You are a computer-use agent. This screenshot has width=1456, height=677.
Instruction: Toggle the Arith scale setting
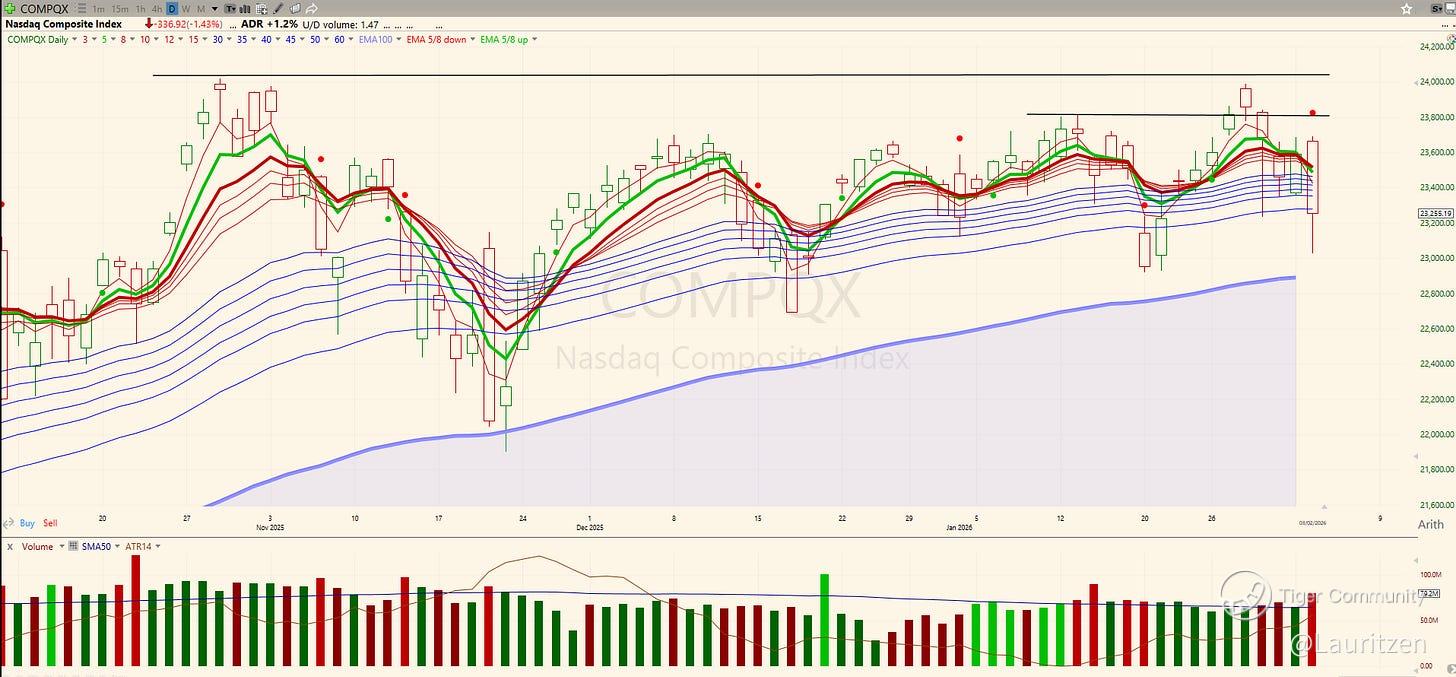click(1431, 524)
